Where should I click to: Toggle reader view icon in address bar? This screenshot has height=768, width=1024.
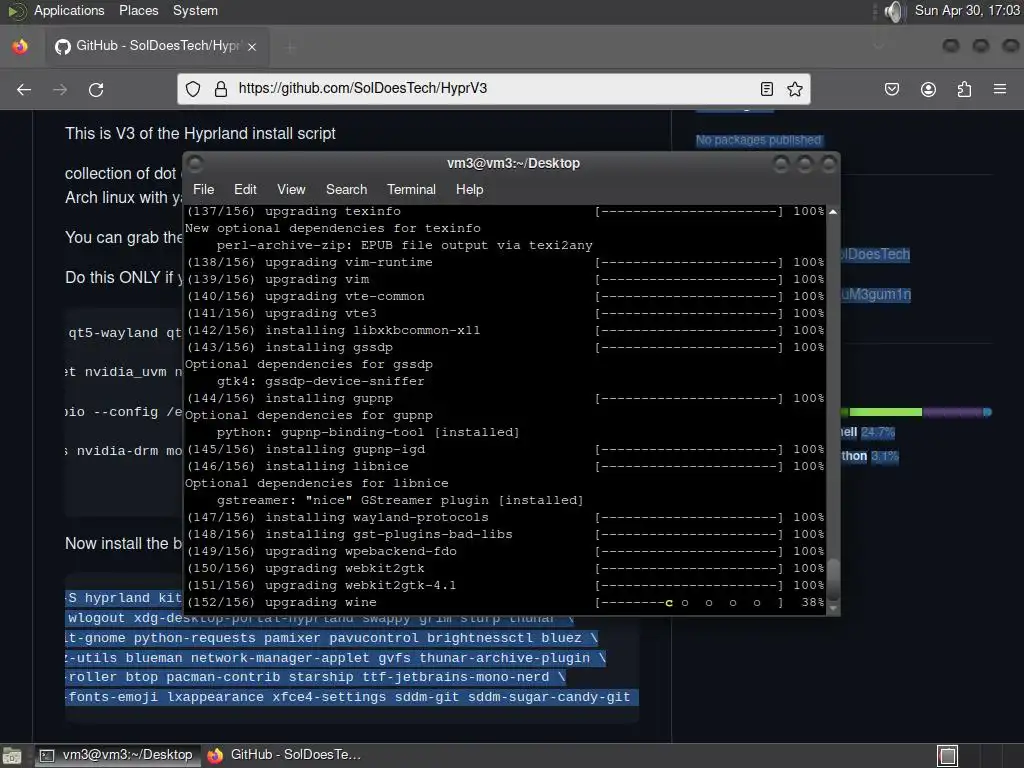click(767, 89)
